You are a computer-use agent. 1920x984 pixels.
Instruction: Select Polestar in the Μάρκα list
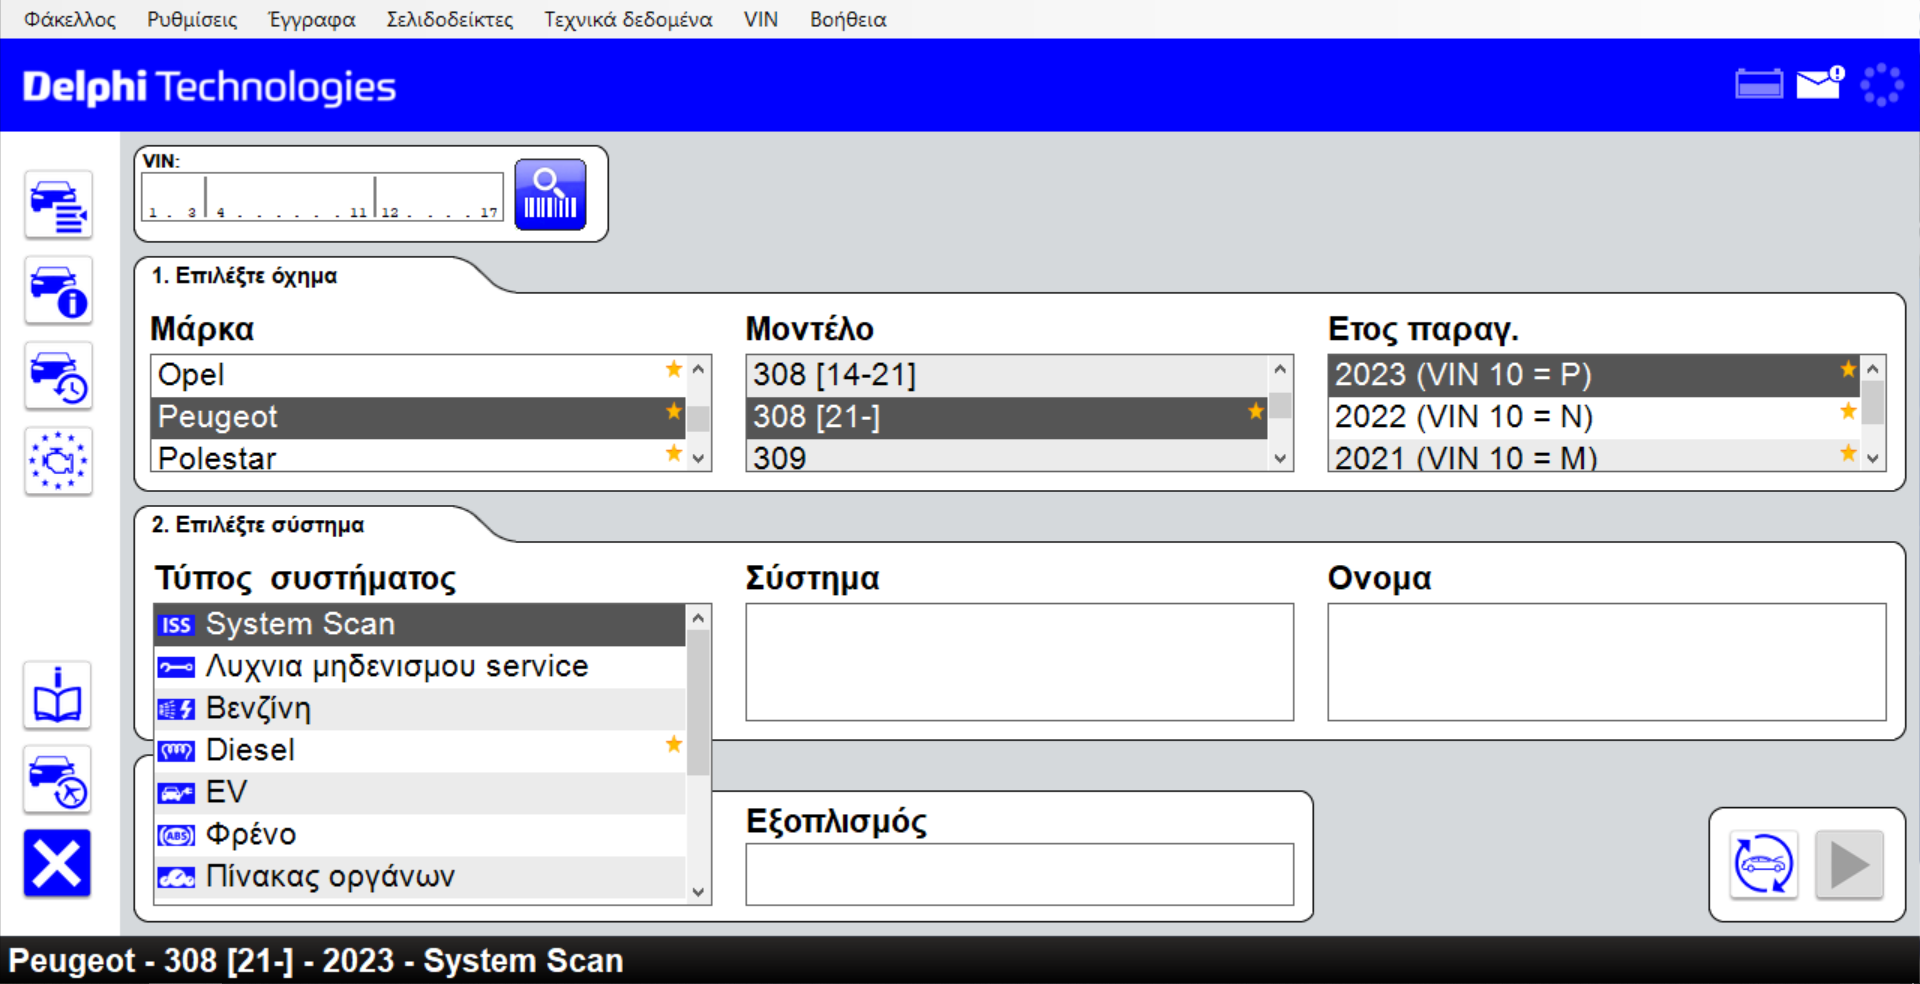coord(418,457)
